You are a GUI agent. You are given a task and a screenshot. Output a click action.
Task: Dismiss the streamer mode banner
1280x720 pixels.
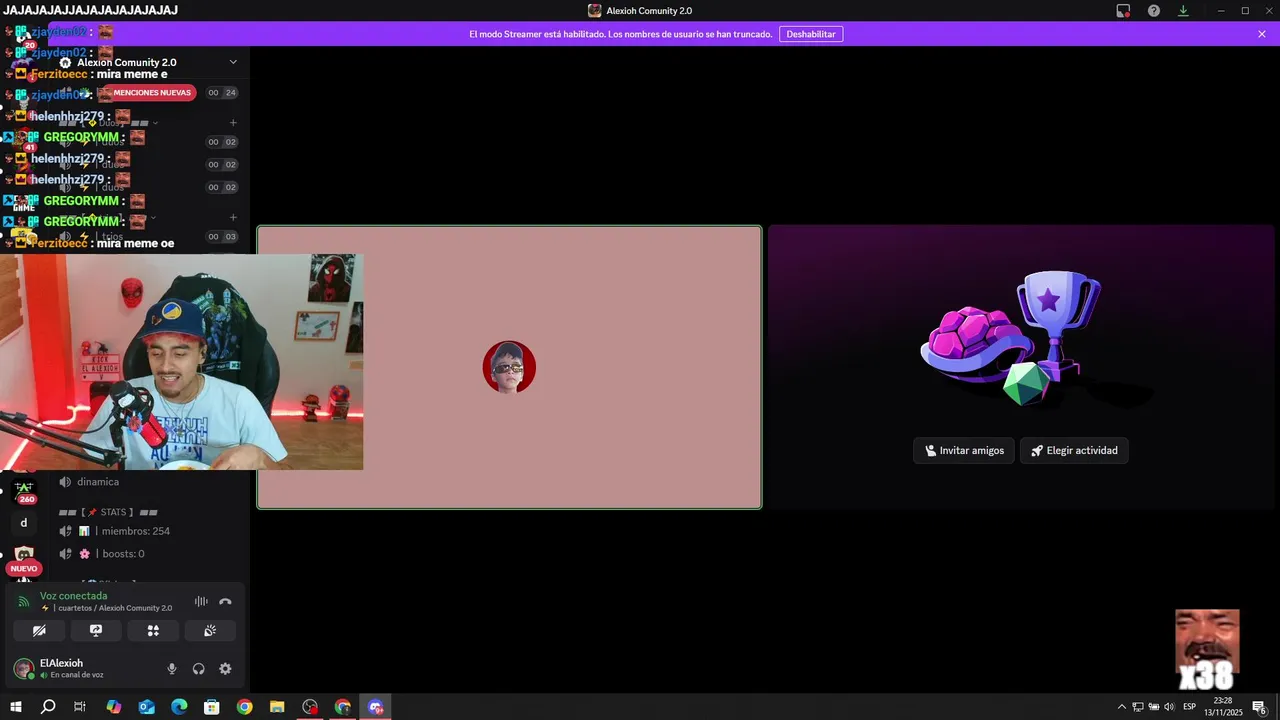pyautogui.click(x=1262, y=34)
